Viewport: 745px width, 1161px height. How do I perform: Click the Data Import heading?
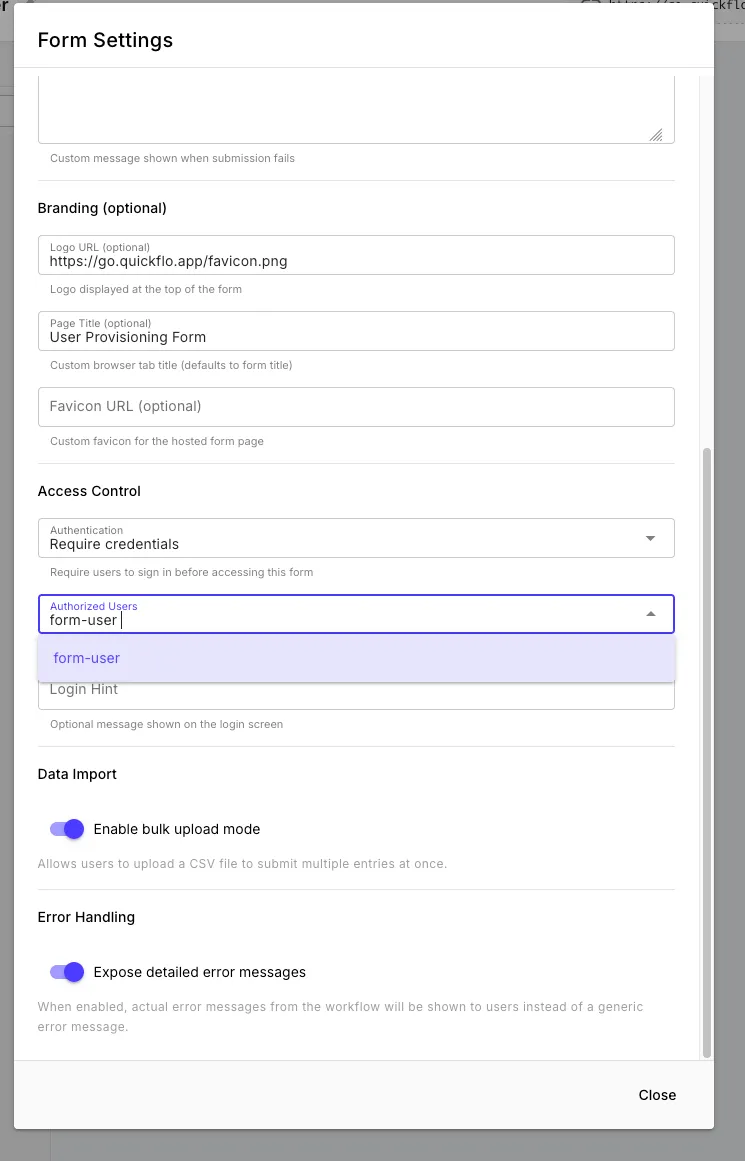[x=77, y=774]
